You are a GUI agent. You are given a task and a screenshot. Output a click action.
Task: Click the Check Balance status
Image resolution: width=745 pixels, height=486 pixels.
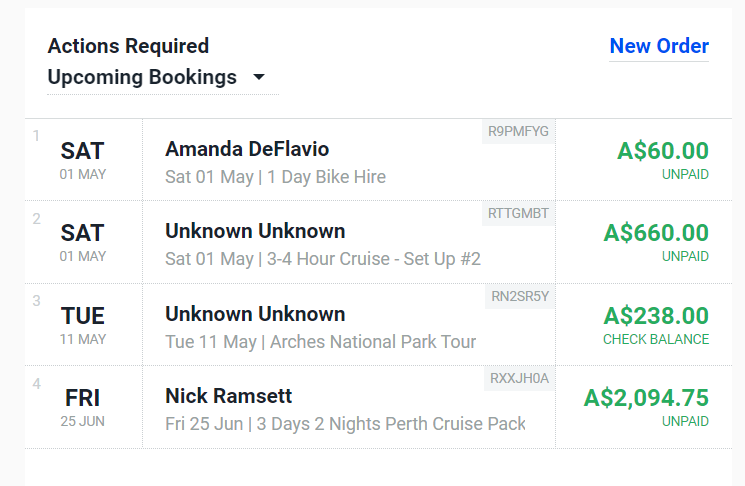655,339
